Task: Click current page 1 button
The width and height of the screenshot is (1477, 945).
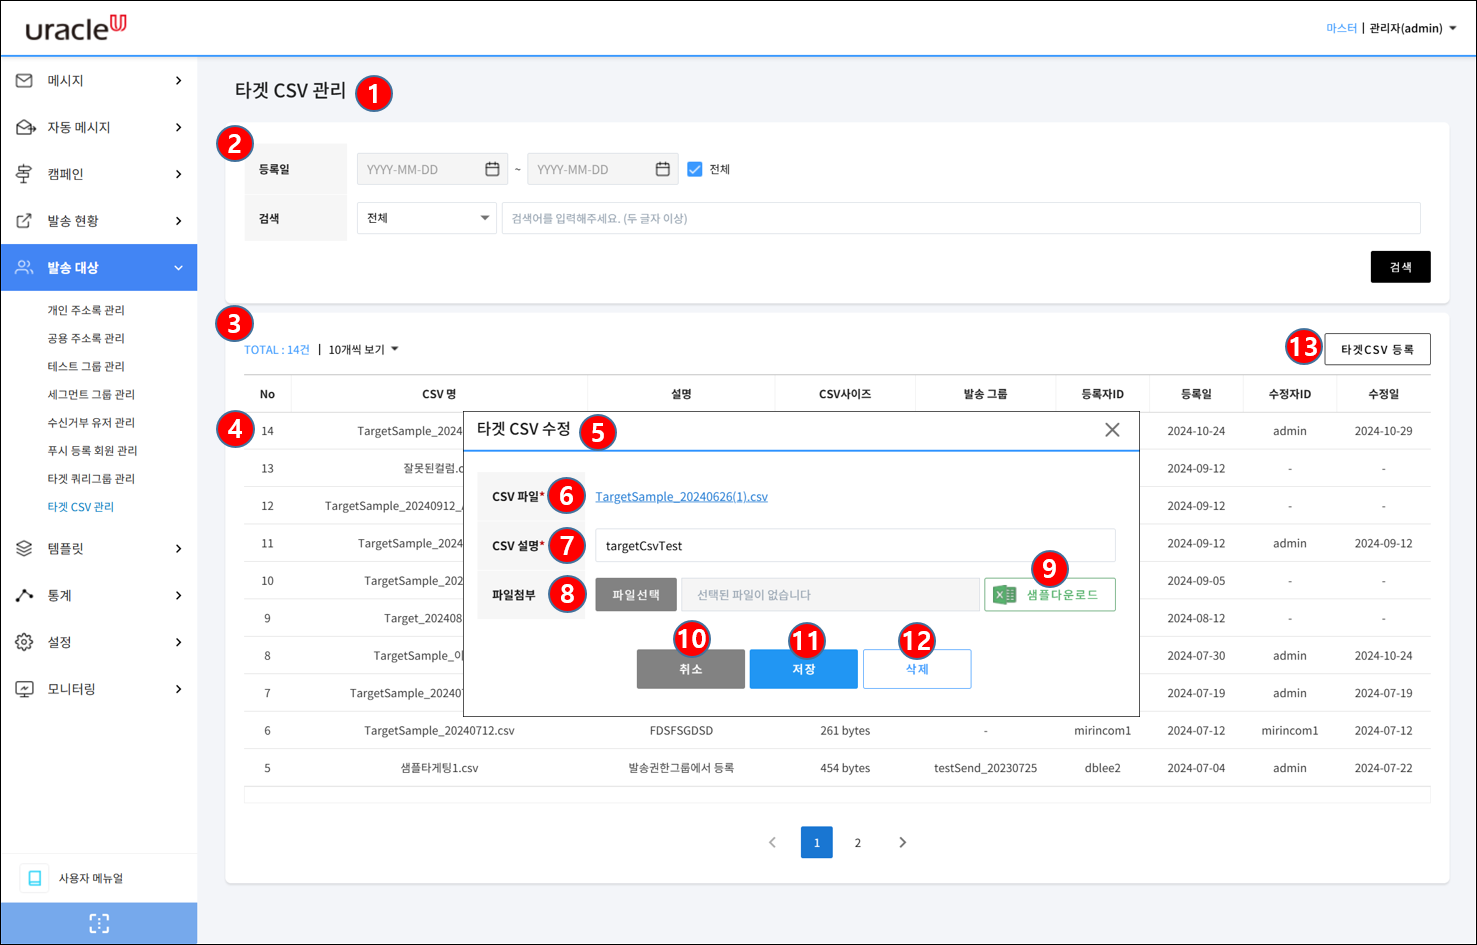Action: point(817,842)
